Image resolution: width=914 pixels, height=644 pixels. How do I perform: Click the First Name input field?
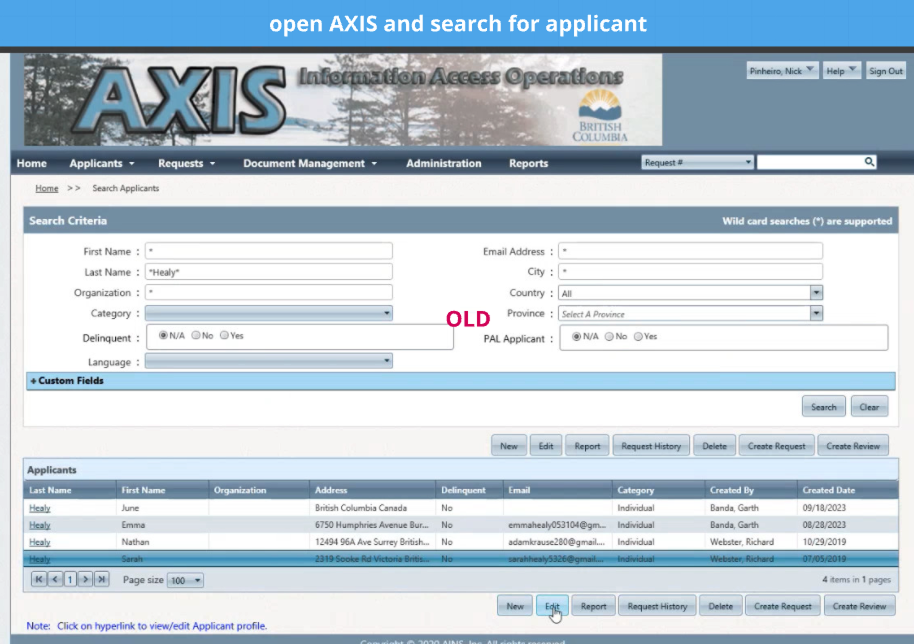(269, 251)
